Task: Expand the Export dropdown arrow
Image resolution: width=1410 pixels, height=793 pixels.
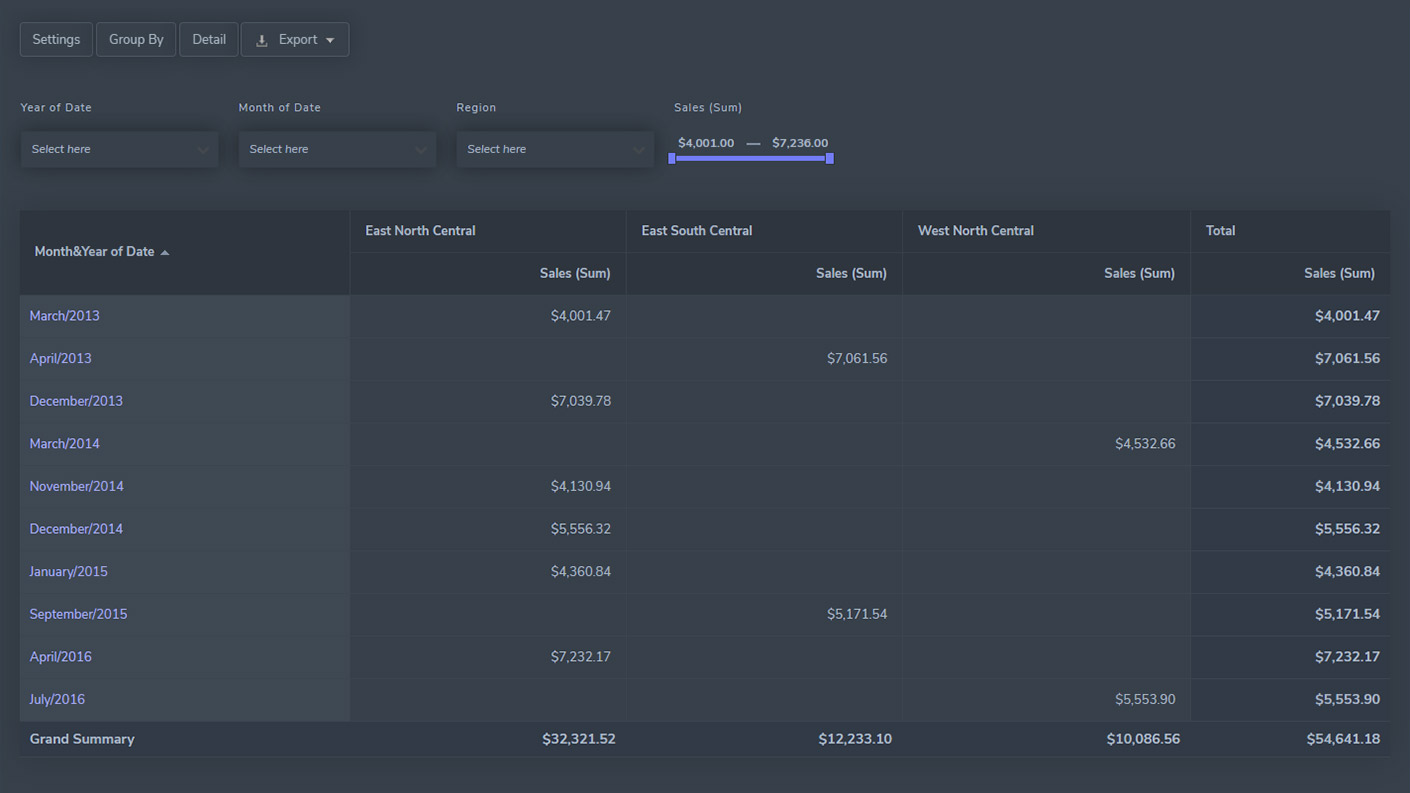Action: pyautogui.click(x=331, y=41)
